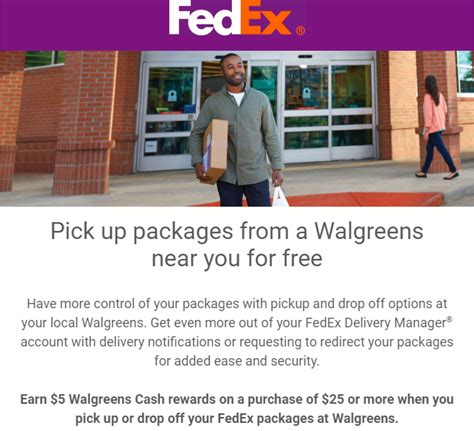
Task: Click the brick pillar on the left
Action: coord(86,123)
